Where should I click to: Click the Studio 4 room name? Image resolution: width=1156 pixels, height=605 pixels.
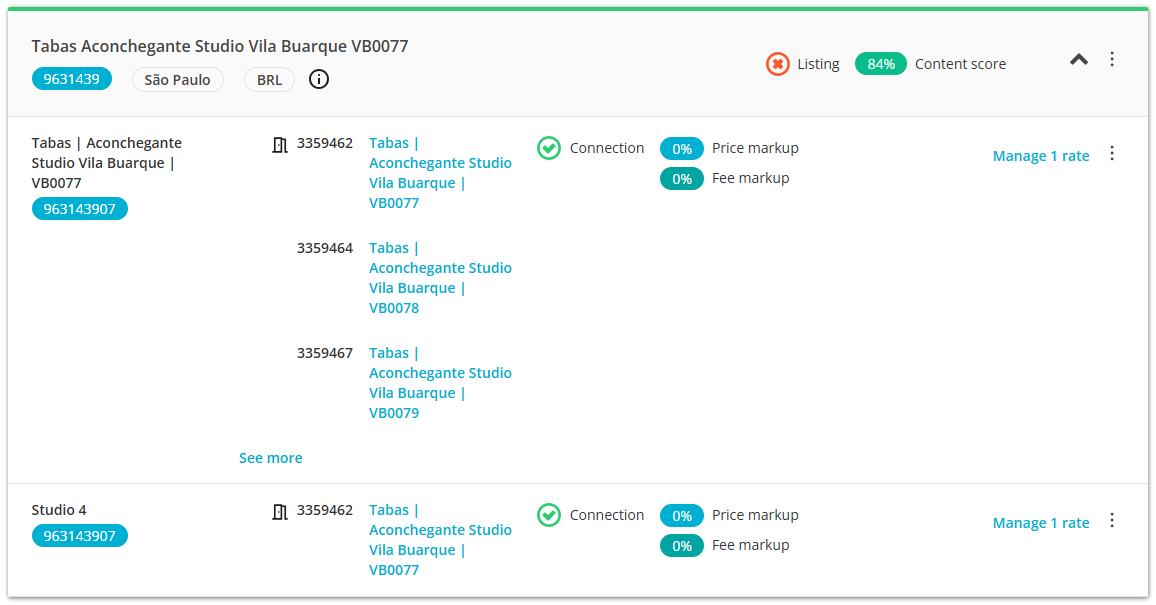click(59, 510)
